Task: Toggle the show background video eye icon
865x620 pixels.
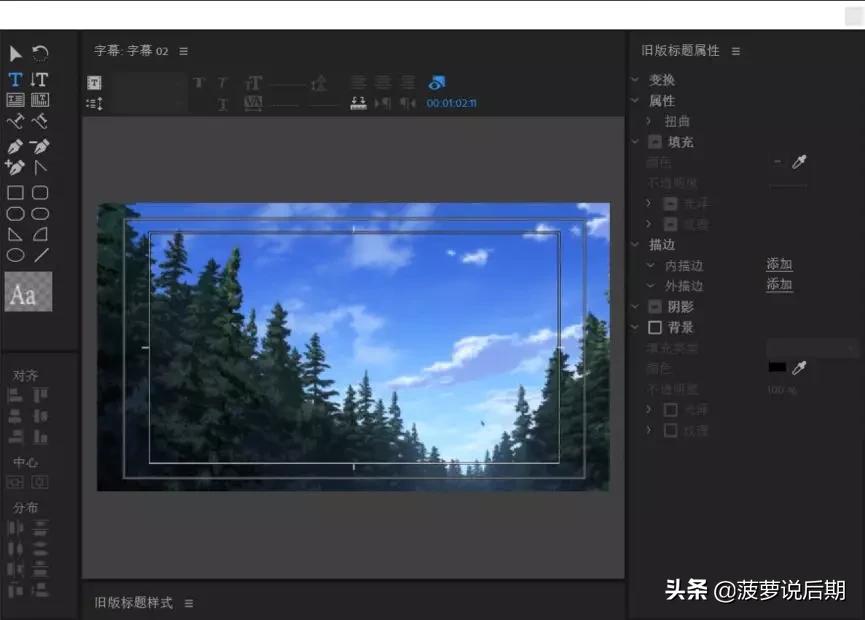Action: click(437, 83)
